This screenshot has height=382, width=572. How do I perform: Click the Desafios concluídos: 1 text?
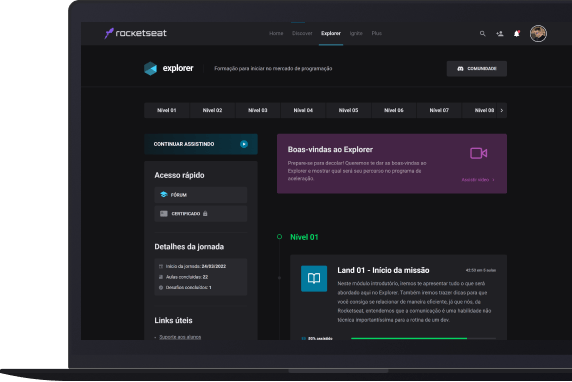point(189,288)
